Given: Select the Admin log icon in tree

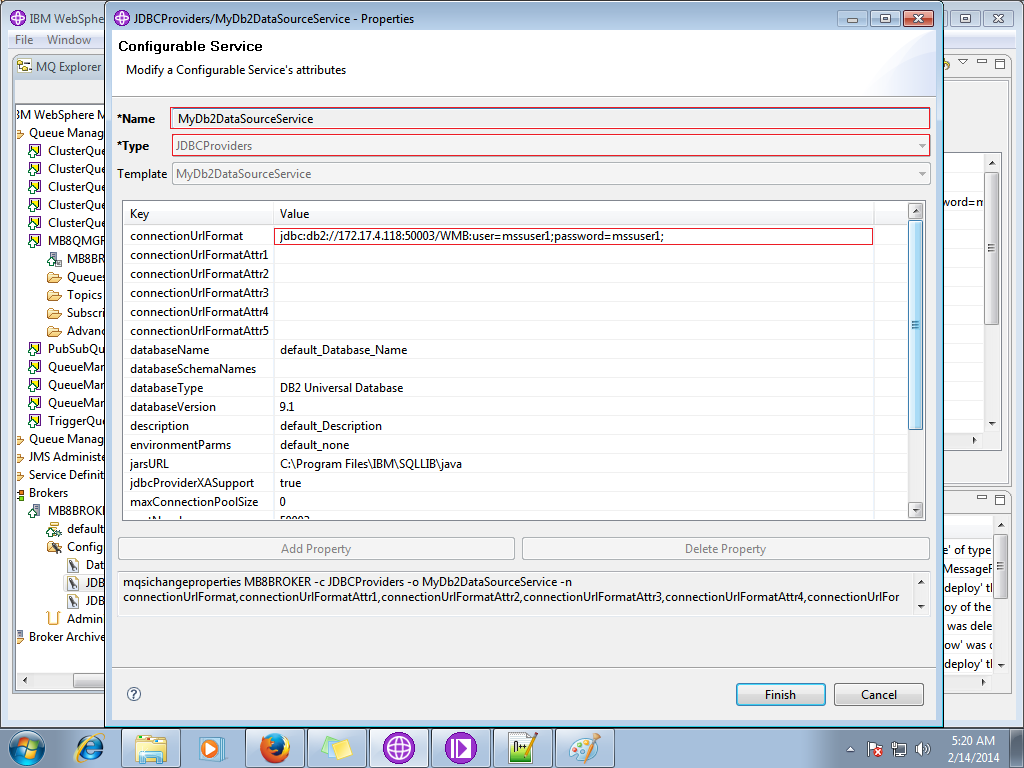Looking at the screenshot, I should (x=54, y=618).
